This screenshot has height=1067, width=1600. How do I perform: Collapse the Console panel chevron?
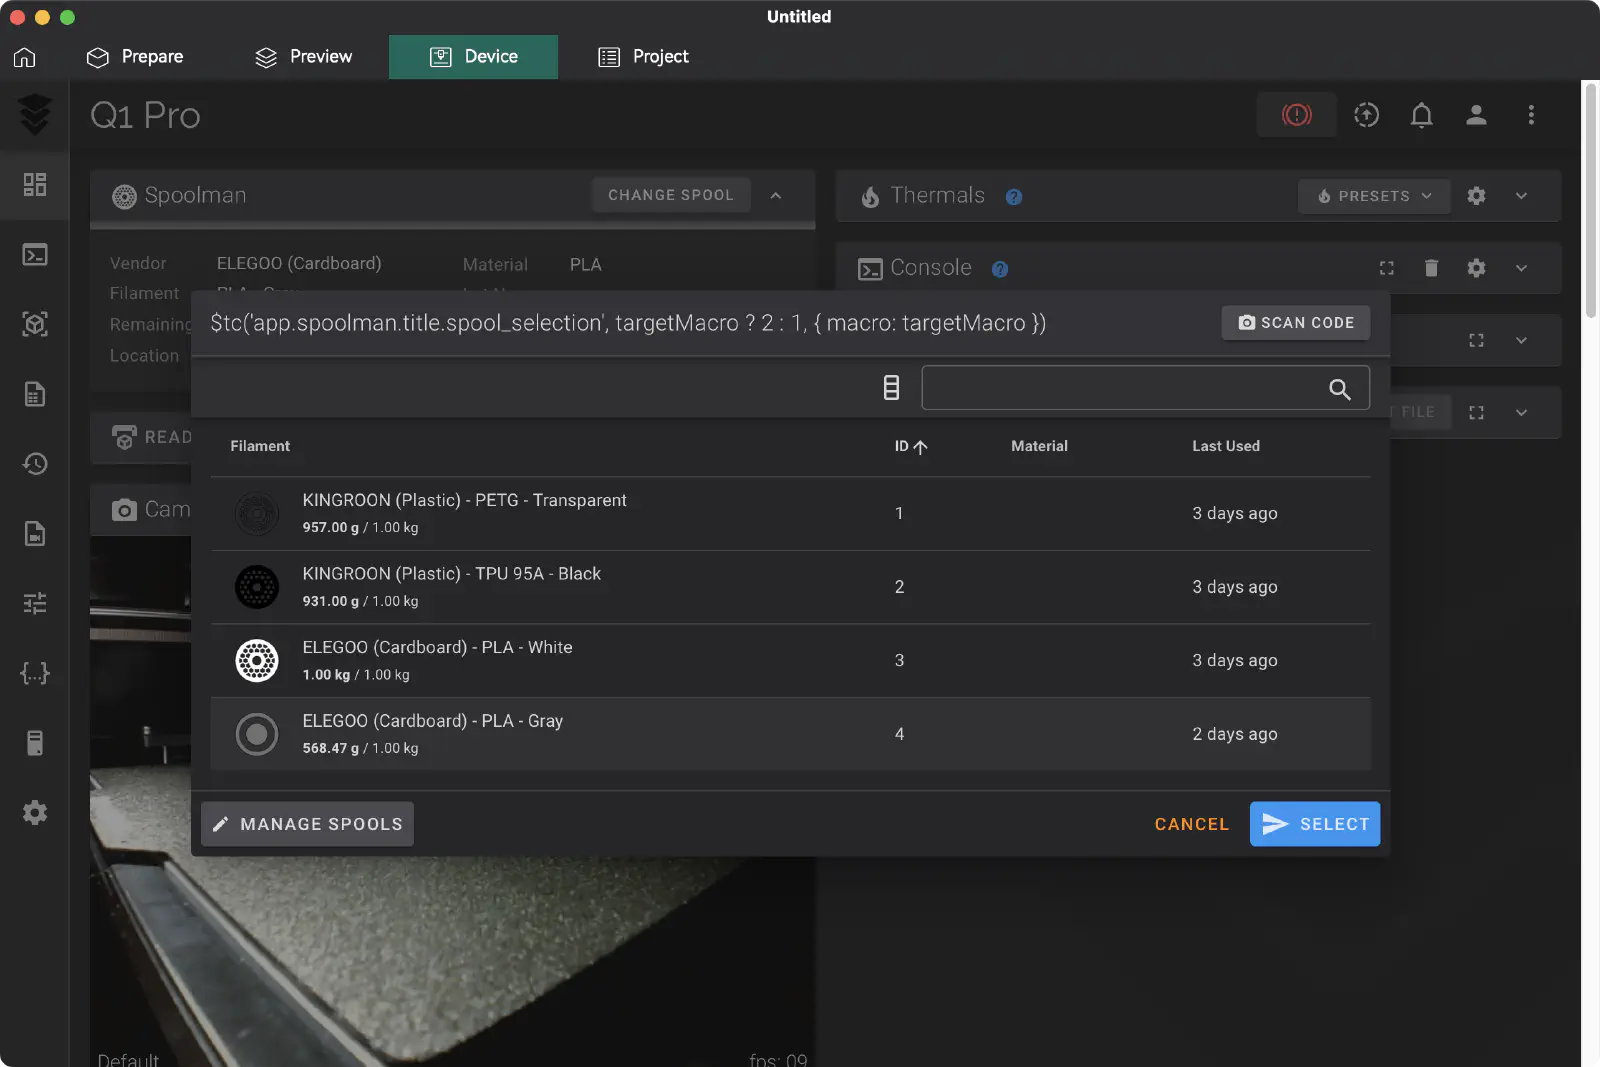click(x=1520, y=268)
